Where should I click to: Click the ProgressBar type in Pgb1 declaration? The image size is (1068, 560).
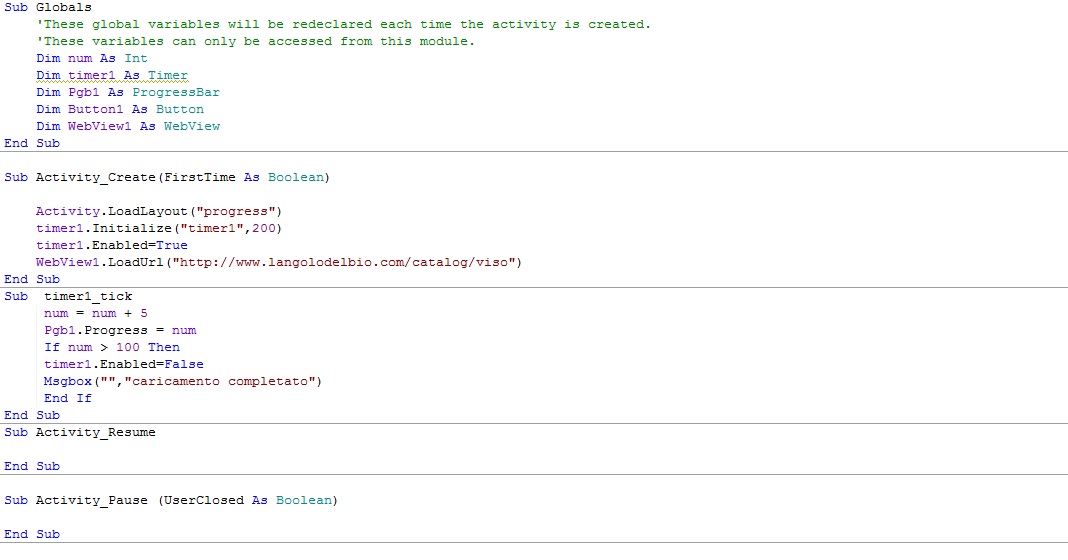point(175,92)
